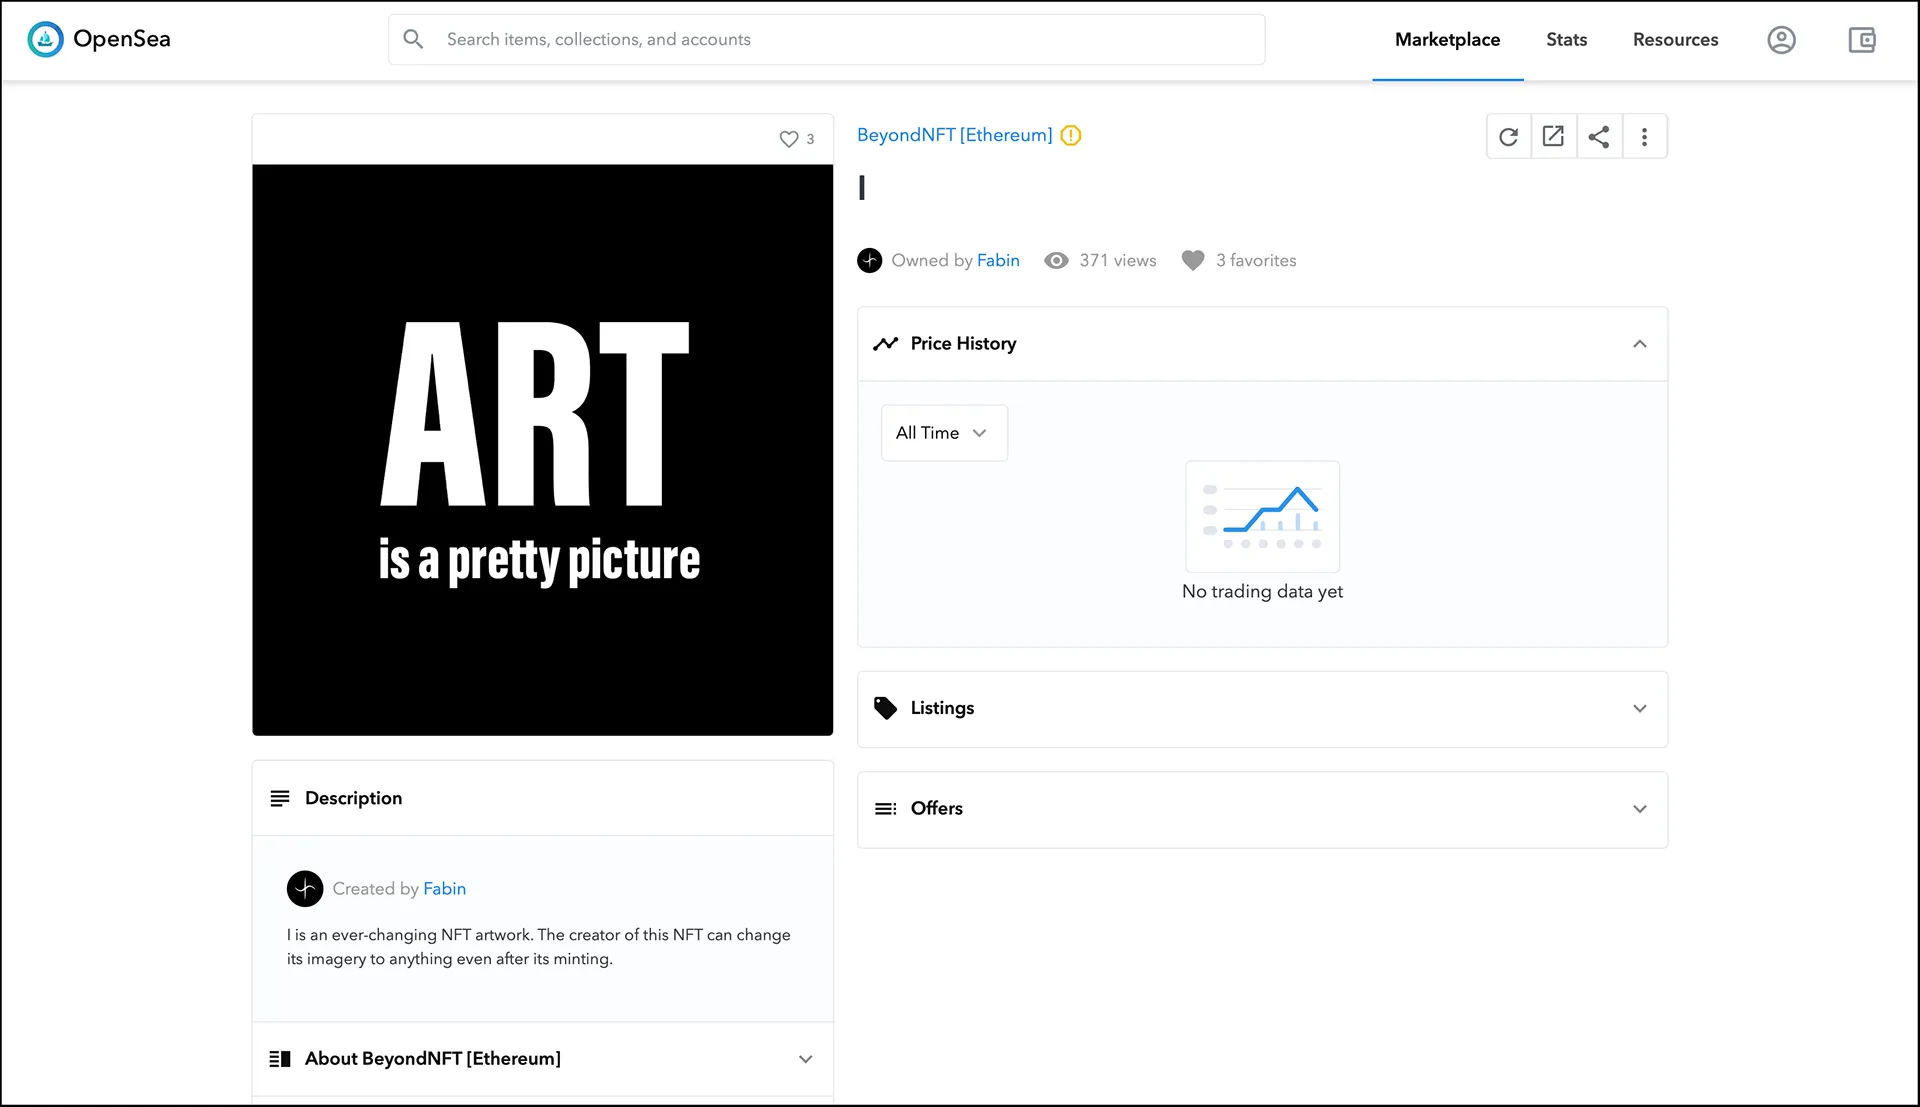Open the account profile icon
This screenshot has height=1107, width=1920.
point(1781,40)
